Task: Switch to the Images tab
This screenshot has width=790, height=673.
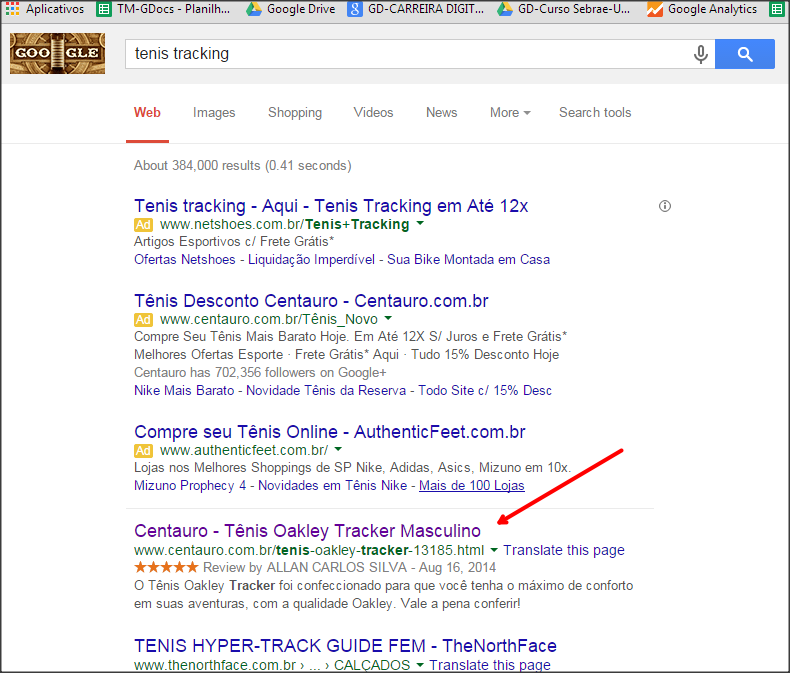Action: tap(214, 113)
